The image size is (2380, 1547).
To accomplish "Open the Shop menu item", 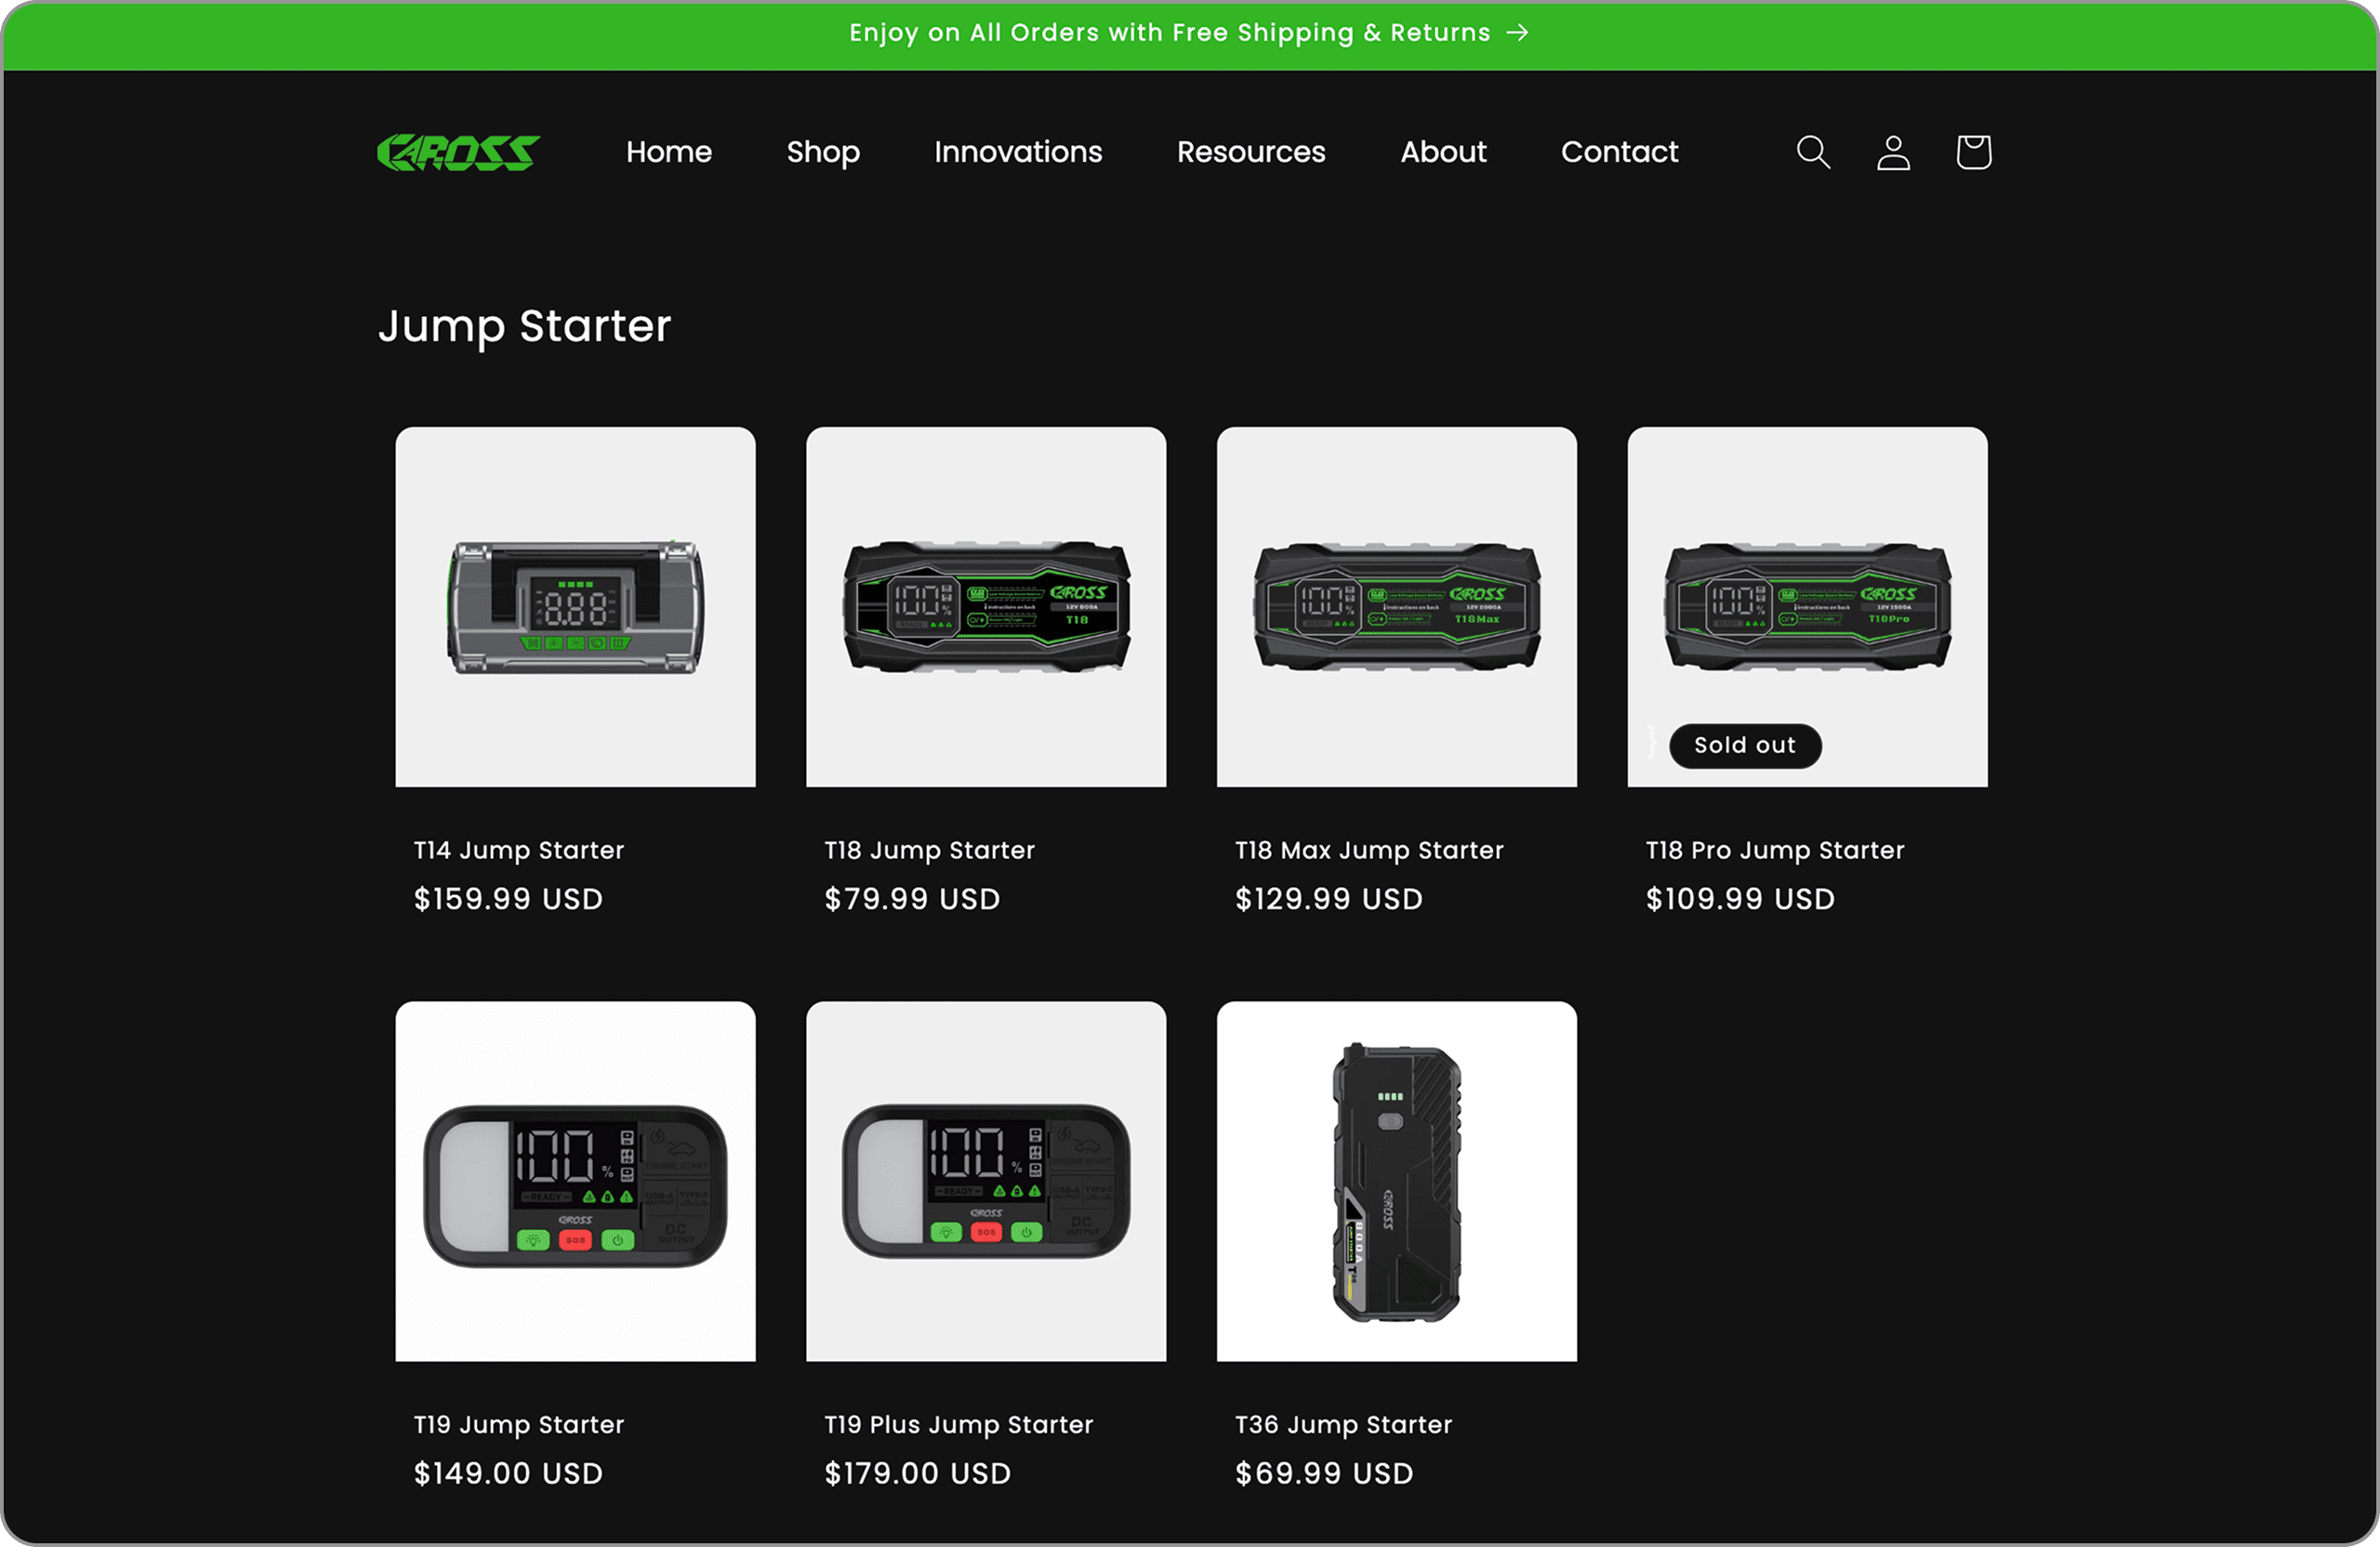I will [x=823, y=152].
